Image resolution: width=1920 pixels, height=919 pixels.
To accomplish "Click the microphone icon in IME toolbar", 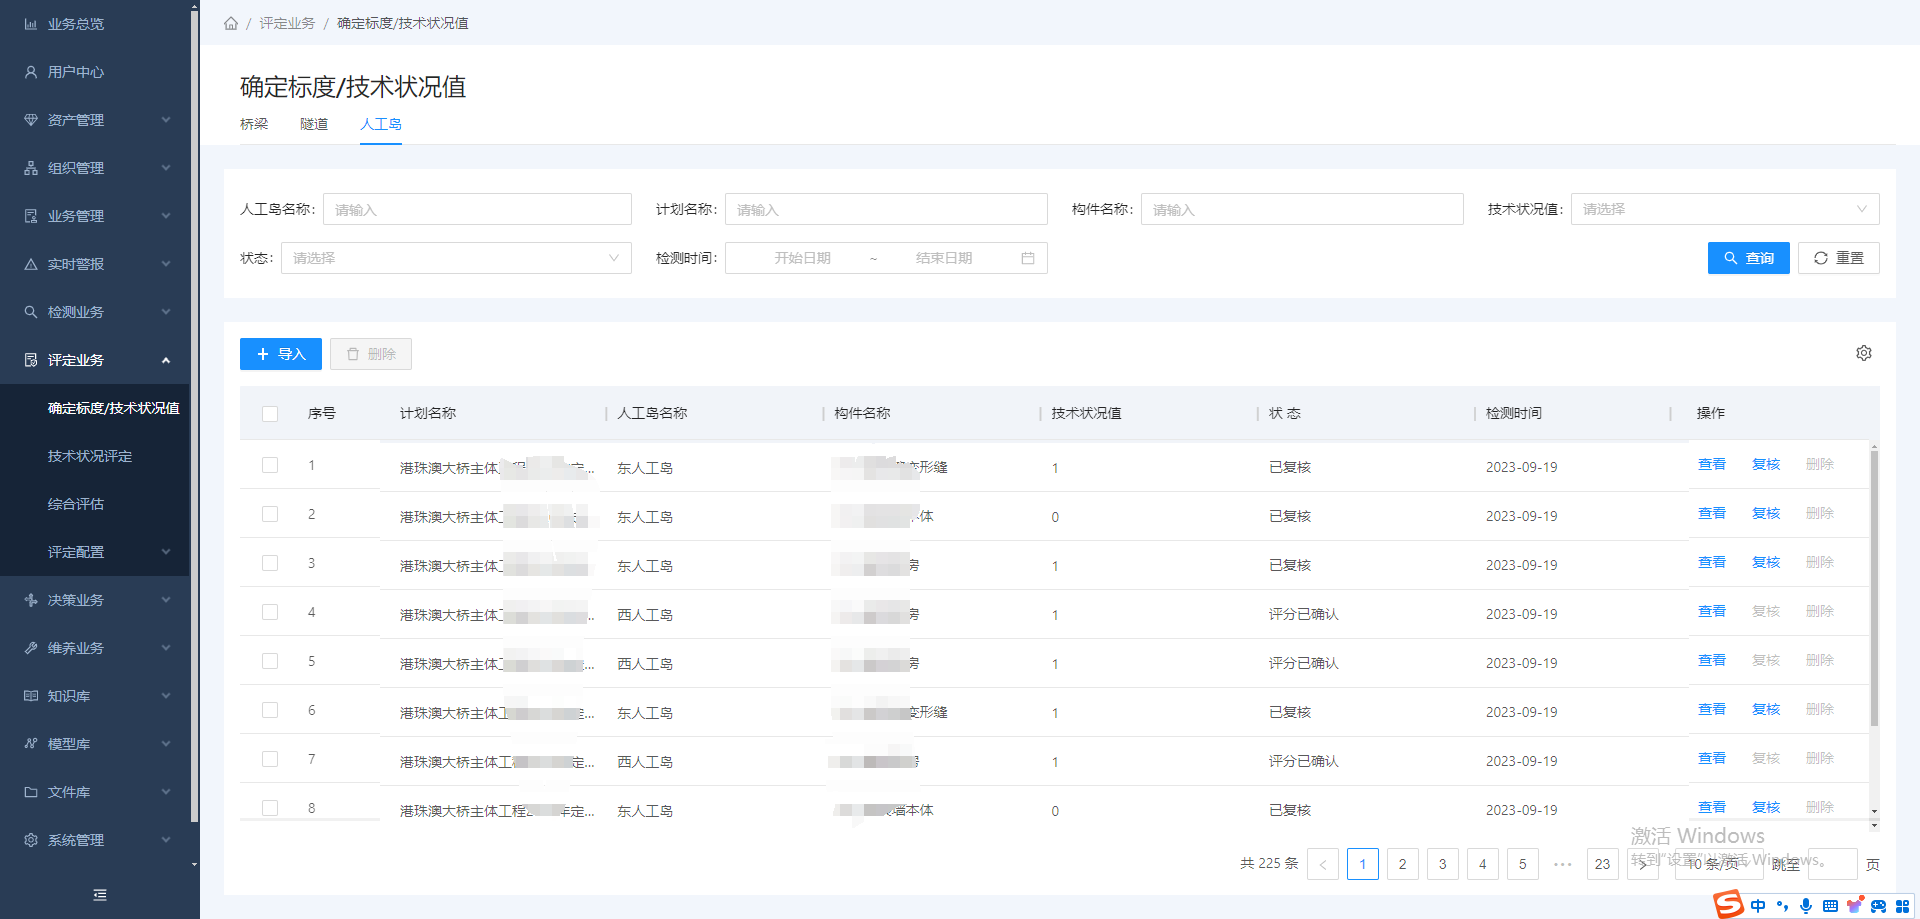I will click(1806, 906).
